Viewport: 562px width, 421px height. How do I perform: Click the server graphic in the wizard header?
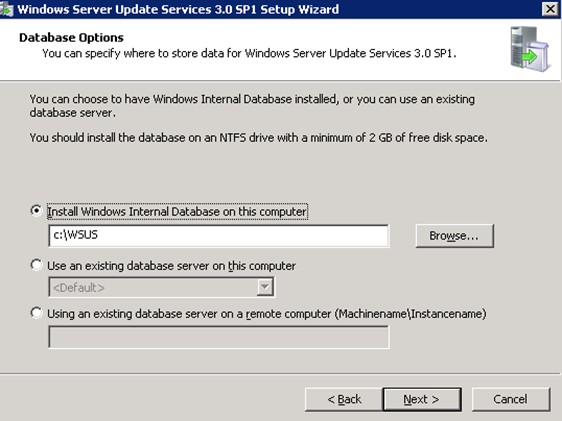coord(529,49)
